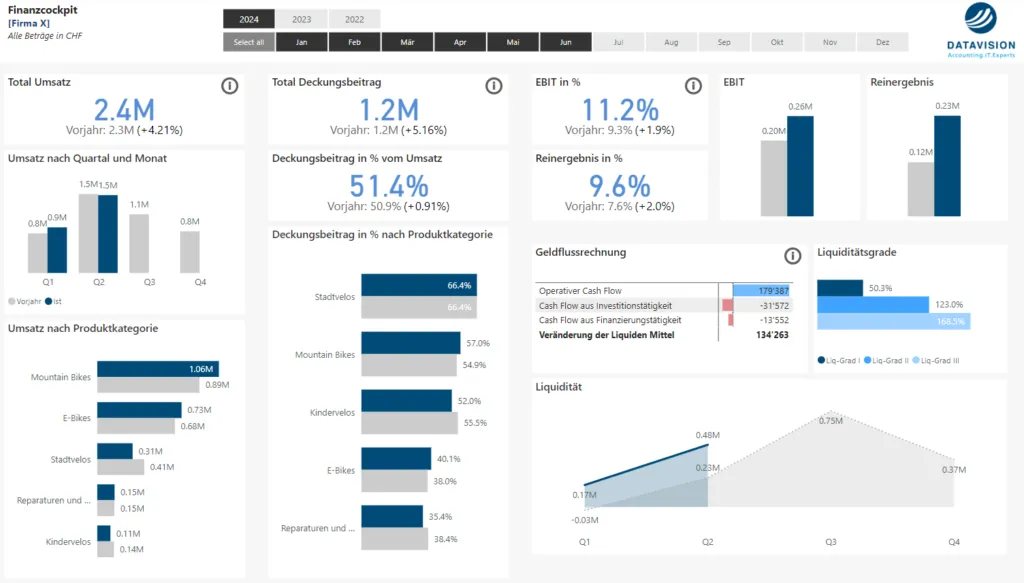
Task: Select Stadtvelos 66.4% dark margin bar
Action: click(419, 285)
